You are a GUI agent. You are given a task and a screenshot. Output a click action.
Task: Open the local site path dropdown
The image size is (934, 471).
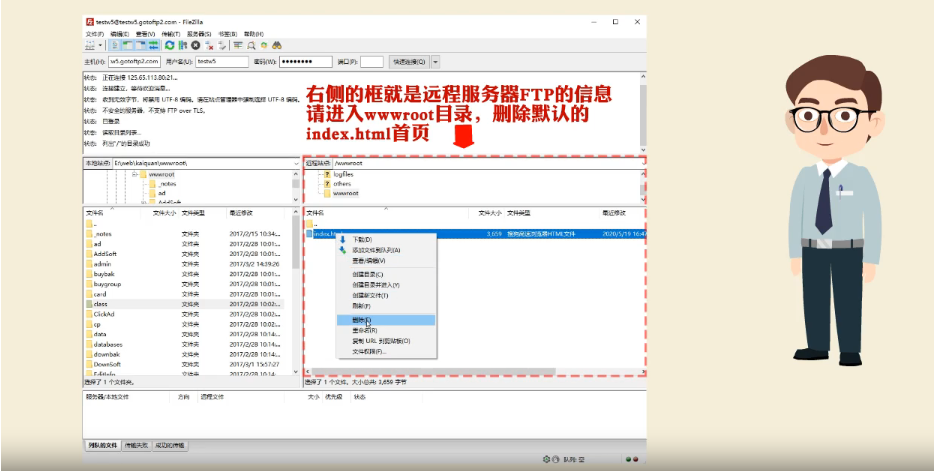[296, 162]
